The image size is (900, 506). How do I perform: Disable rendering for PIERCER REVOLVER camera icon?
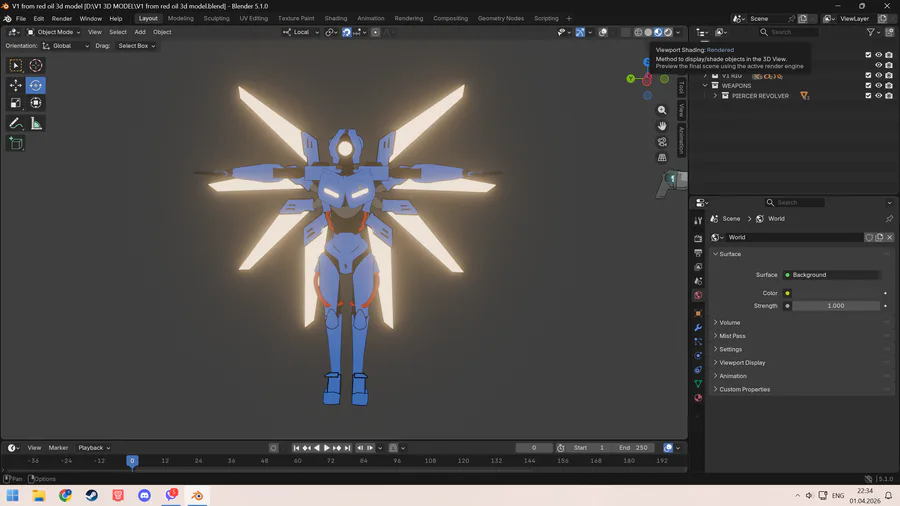[889, 96]
